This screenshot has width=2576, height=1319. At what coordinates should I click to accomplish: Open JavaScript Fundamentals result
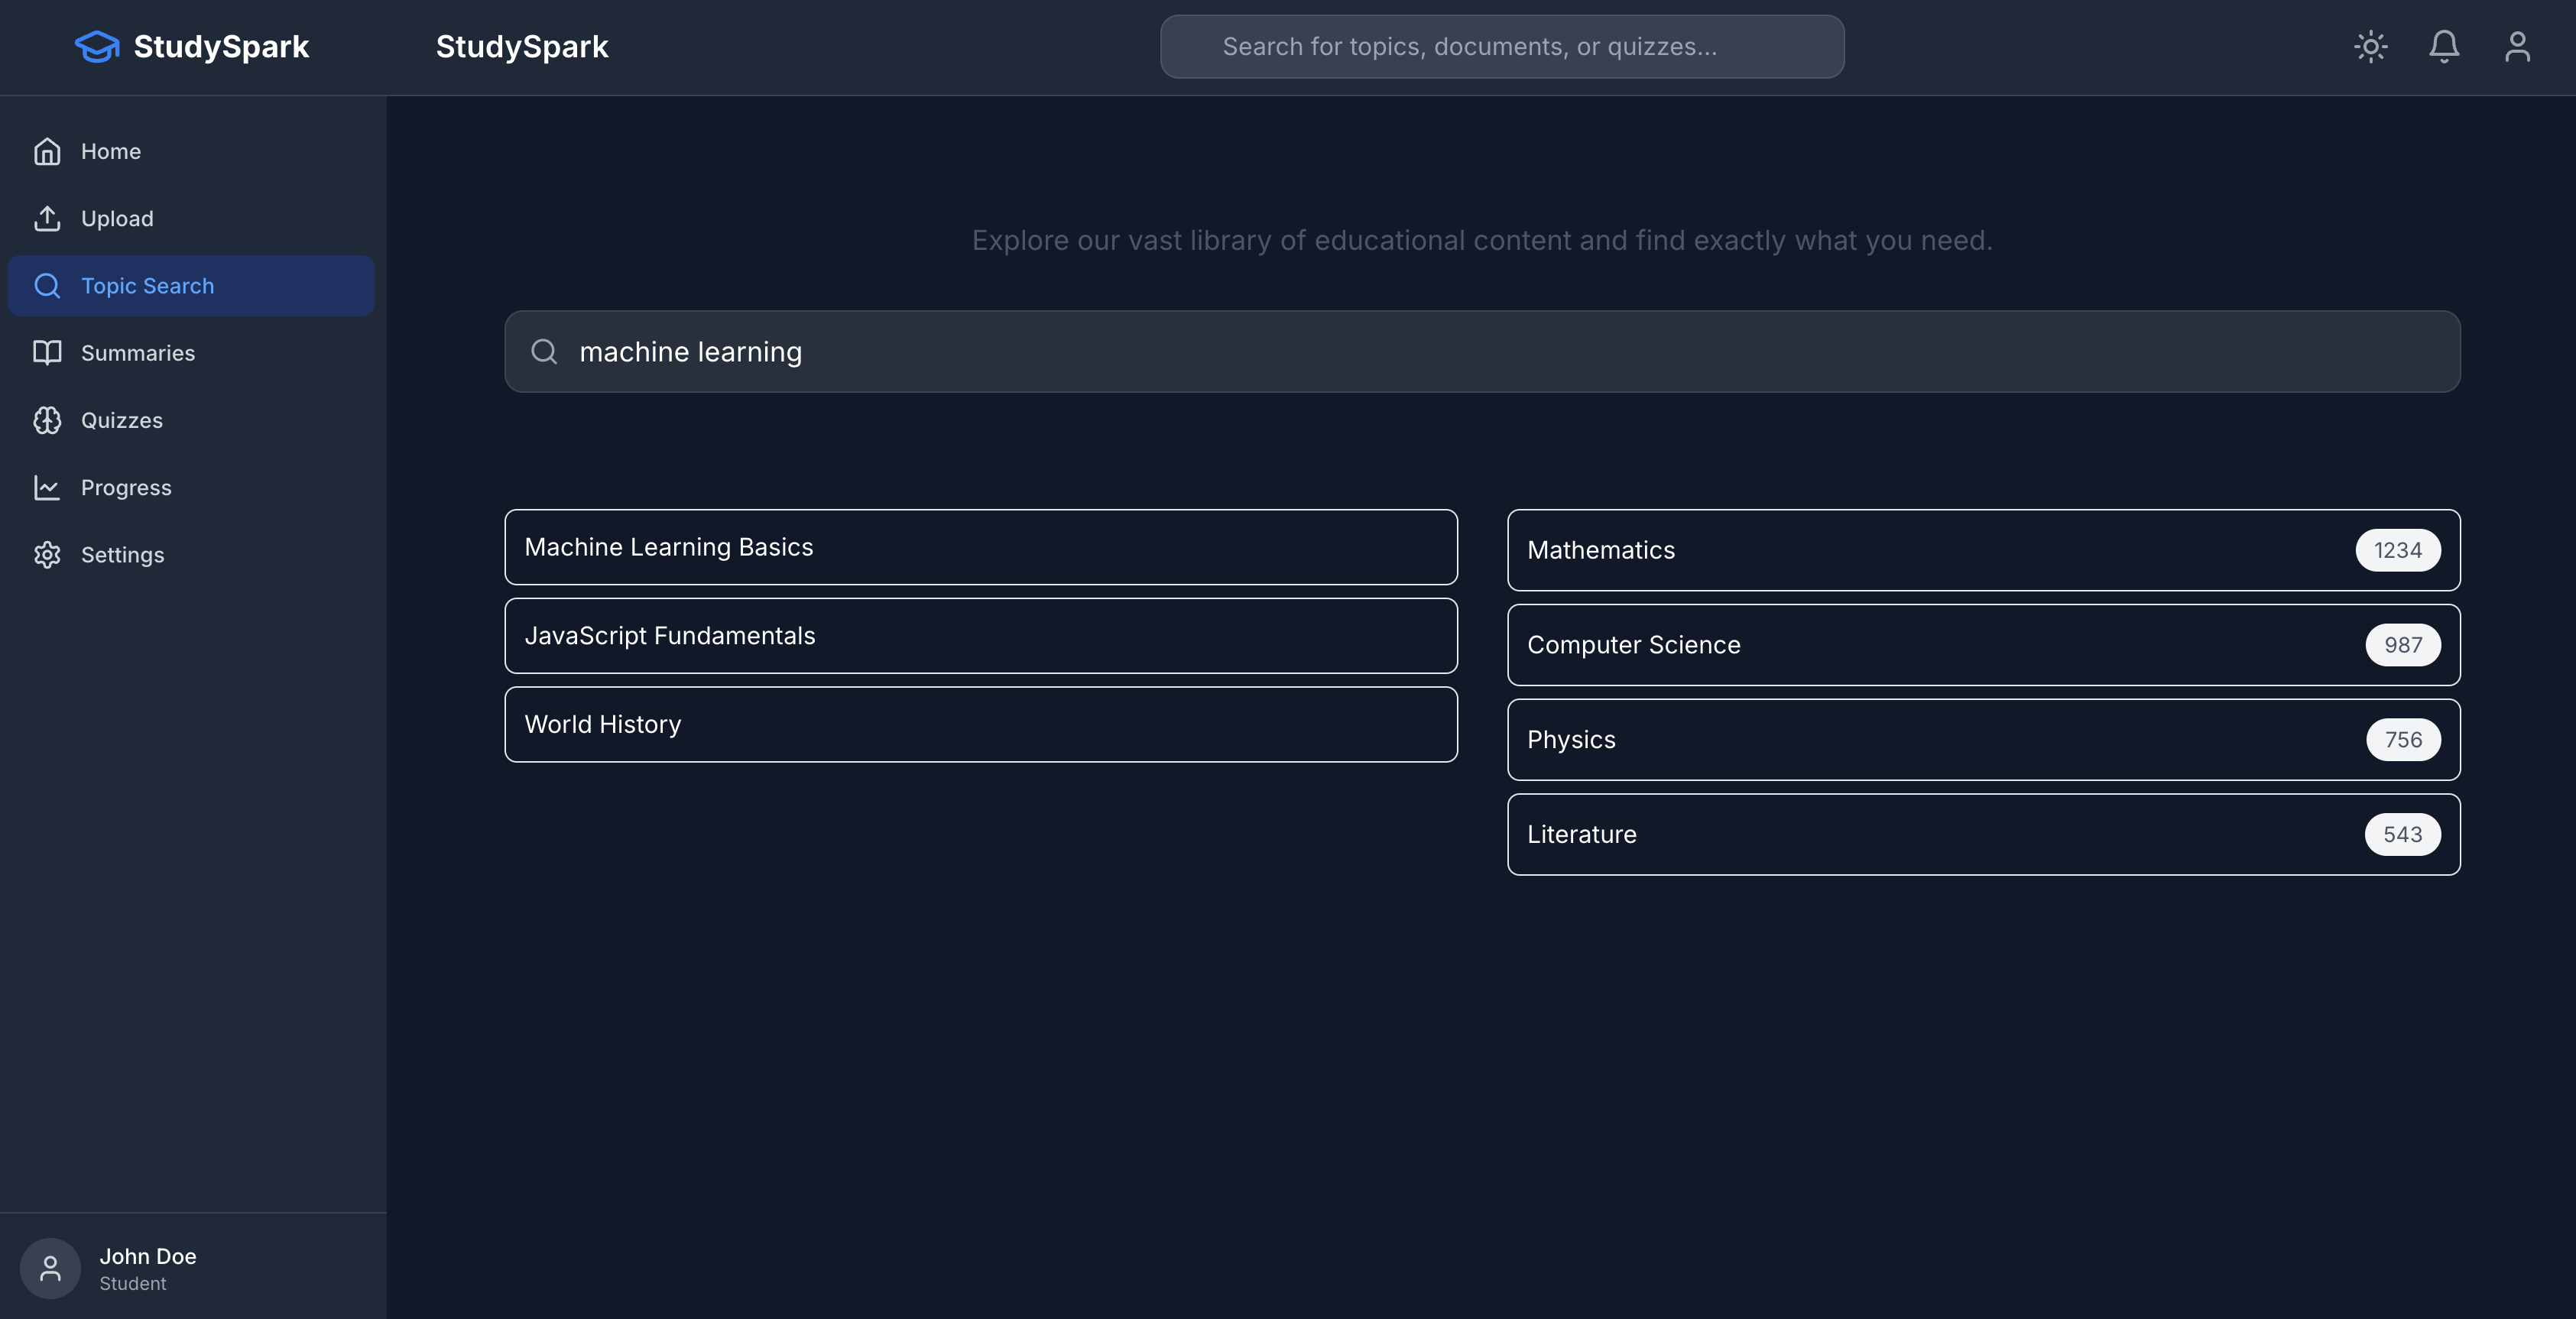tap(980, 636)
